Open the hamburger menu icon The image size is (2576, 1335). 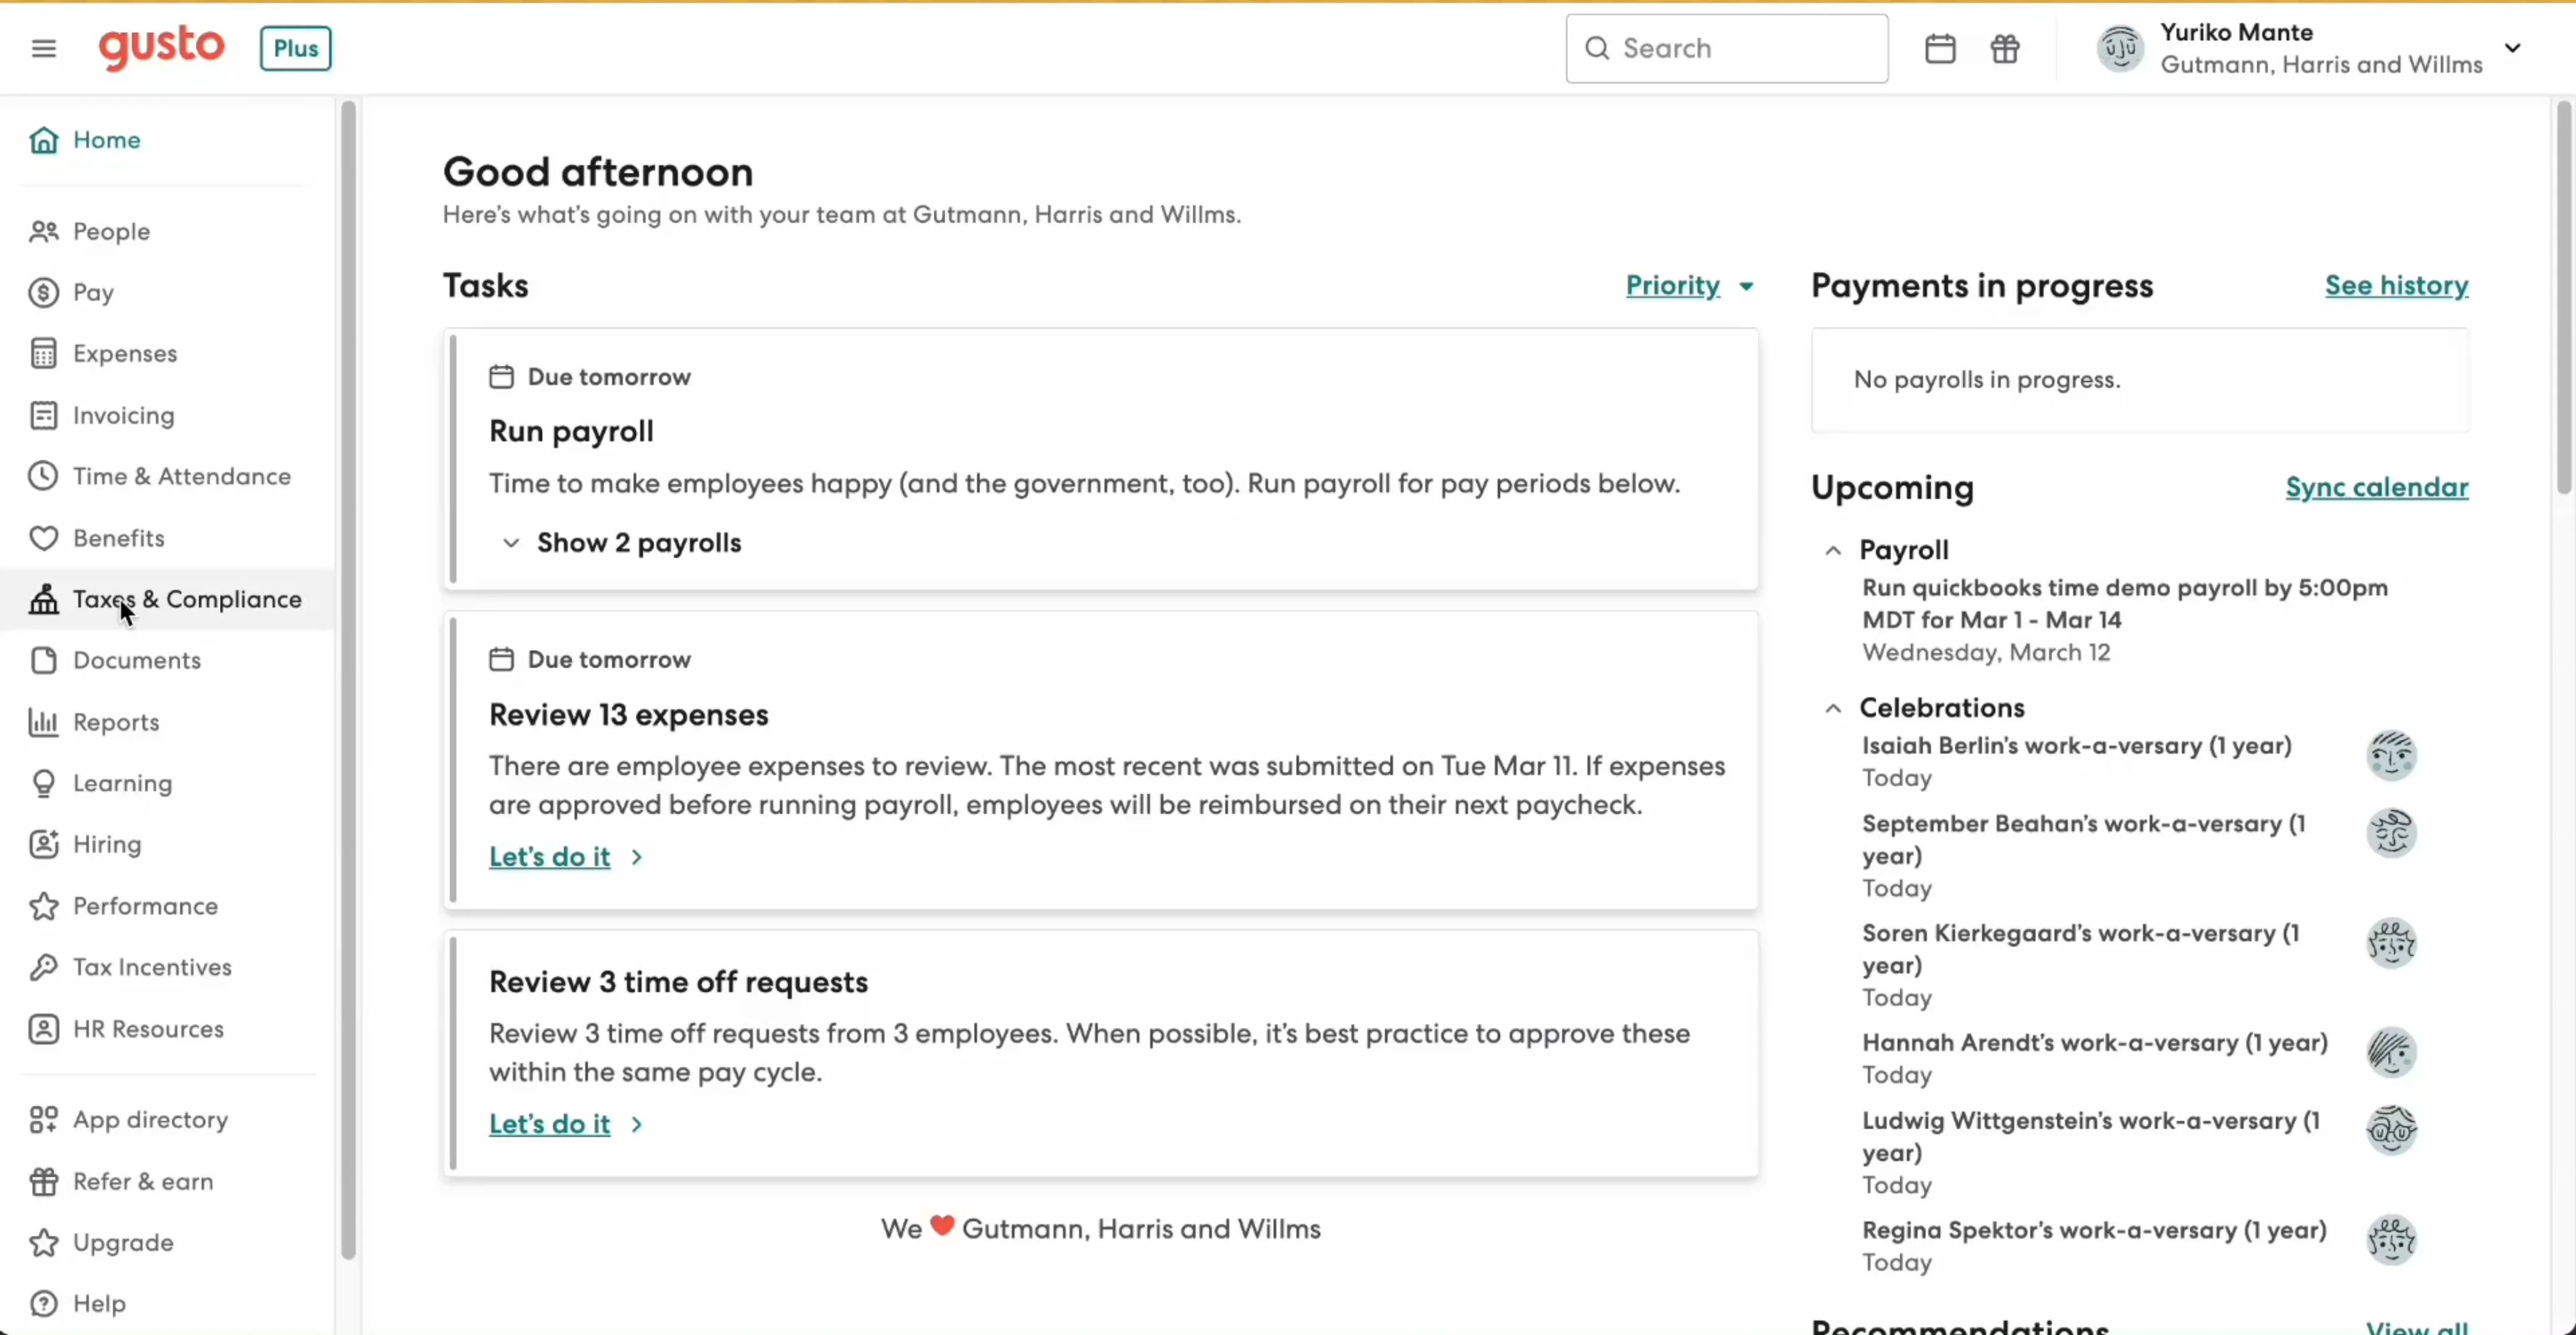(43, 48)
